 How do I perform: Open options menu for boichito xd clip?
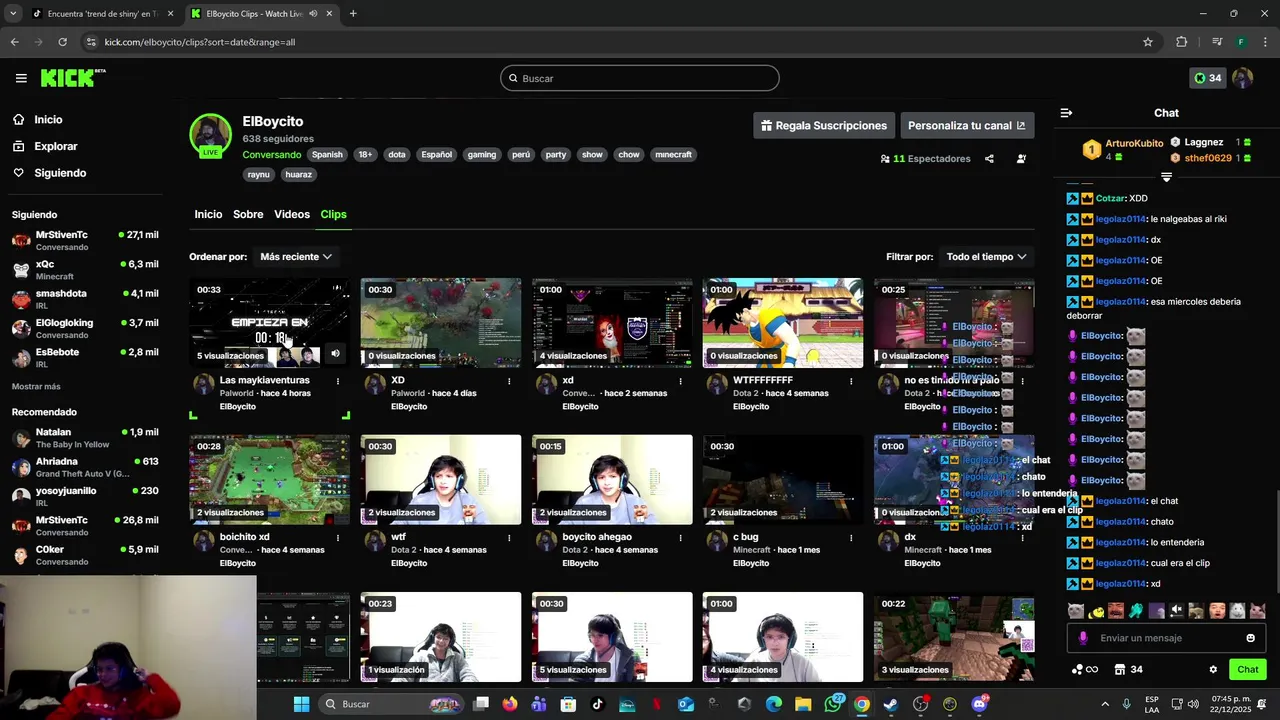tap(338, 537)
